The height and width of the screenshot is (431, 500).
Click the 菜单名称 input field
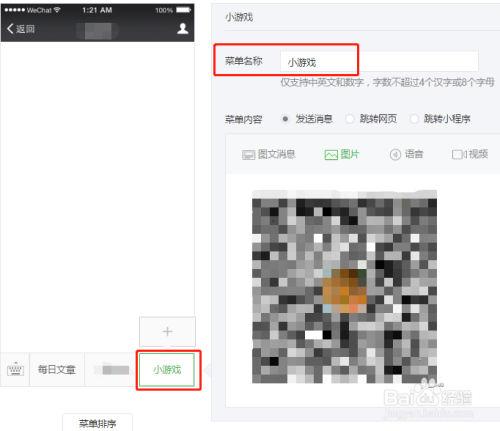click(379, 61)
